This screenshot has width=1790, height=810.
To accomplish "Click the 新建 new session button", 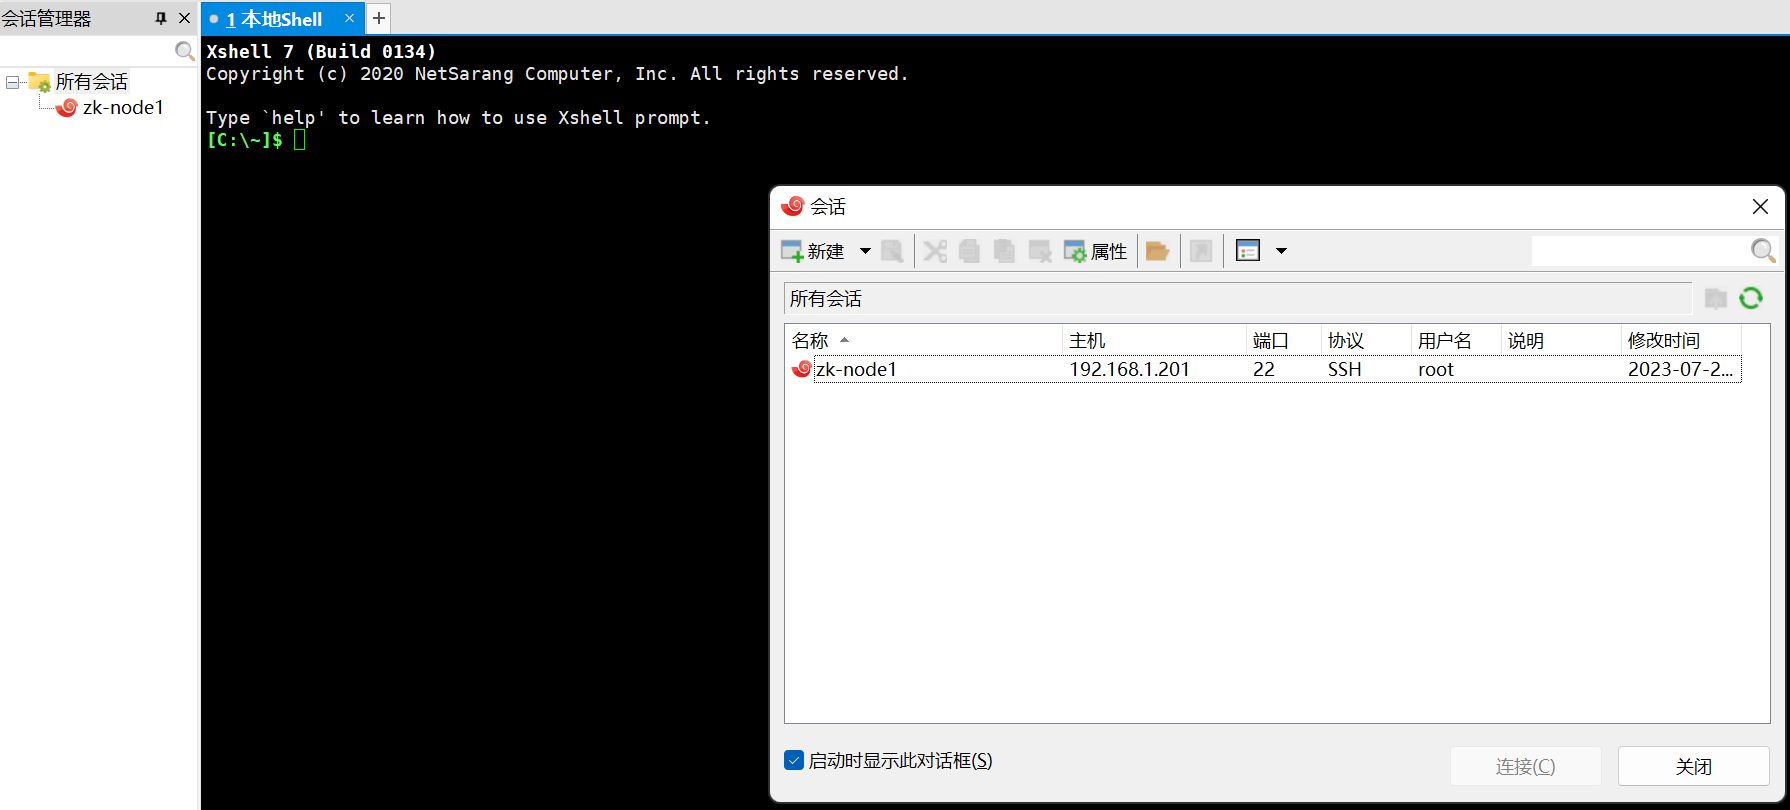I will coord(812,251).
